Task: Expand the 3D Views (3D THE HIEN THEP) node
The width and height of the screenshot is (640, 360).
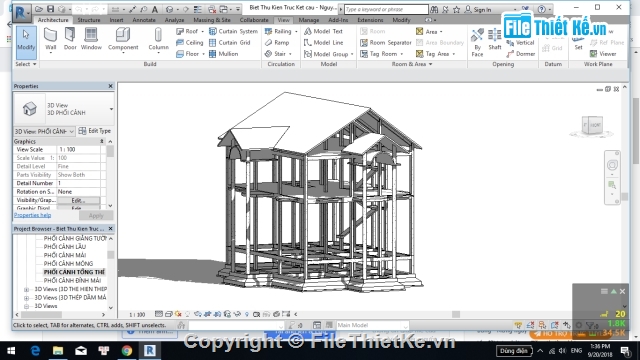Action: point(27,289)
